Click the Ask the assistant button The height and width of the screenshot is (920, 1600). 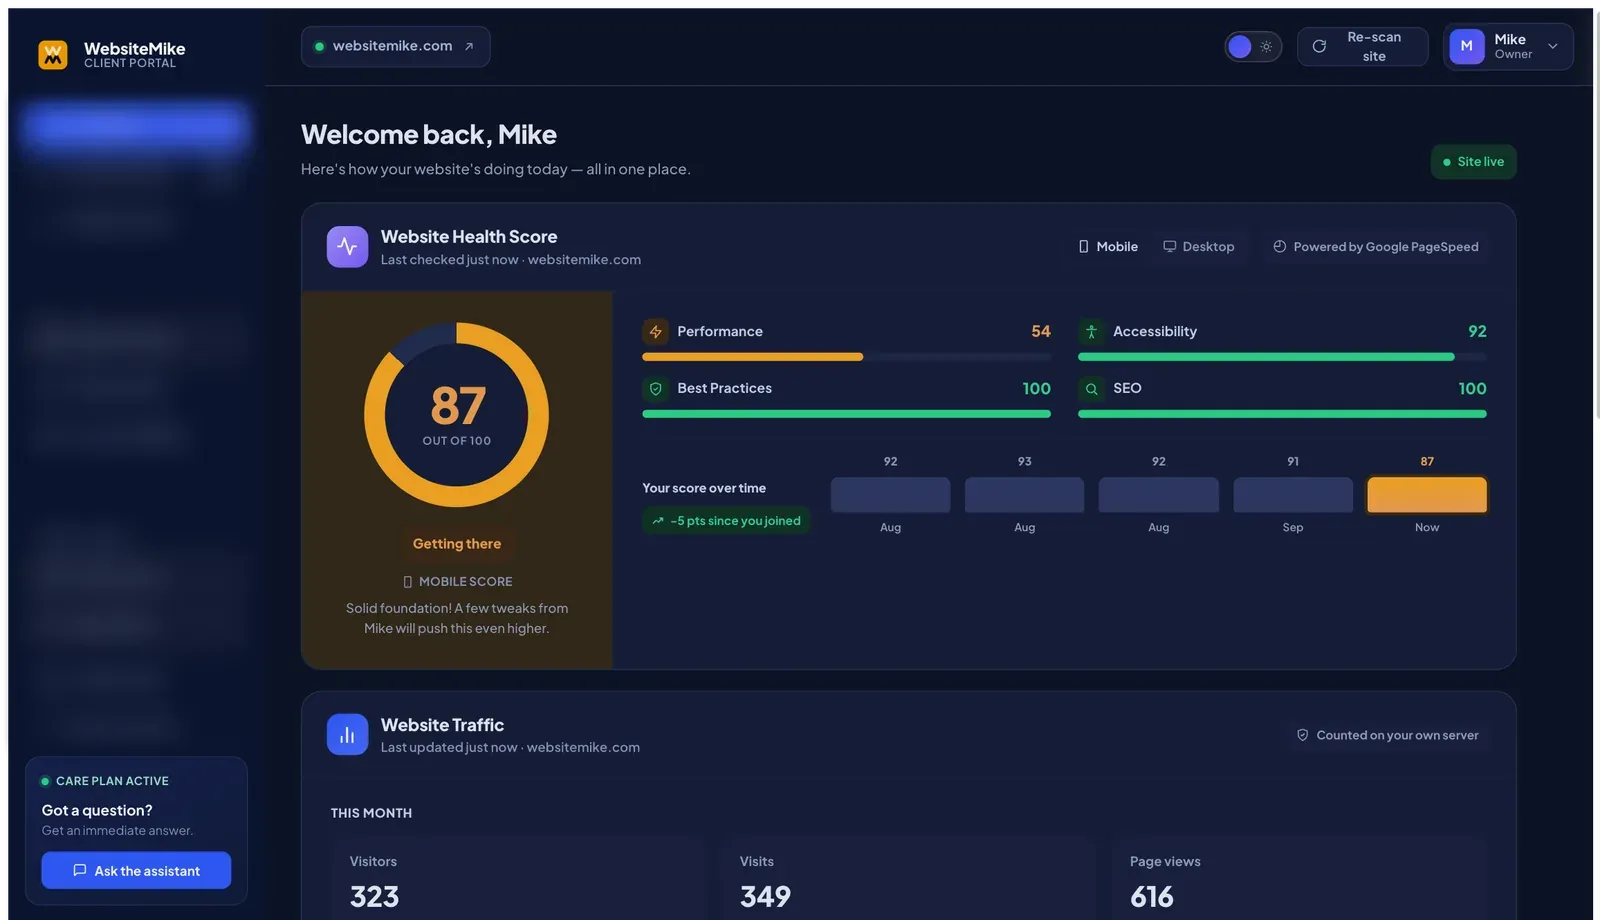(136, 871)
